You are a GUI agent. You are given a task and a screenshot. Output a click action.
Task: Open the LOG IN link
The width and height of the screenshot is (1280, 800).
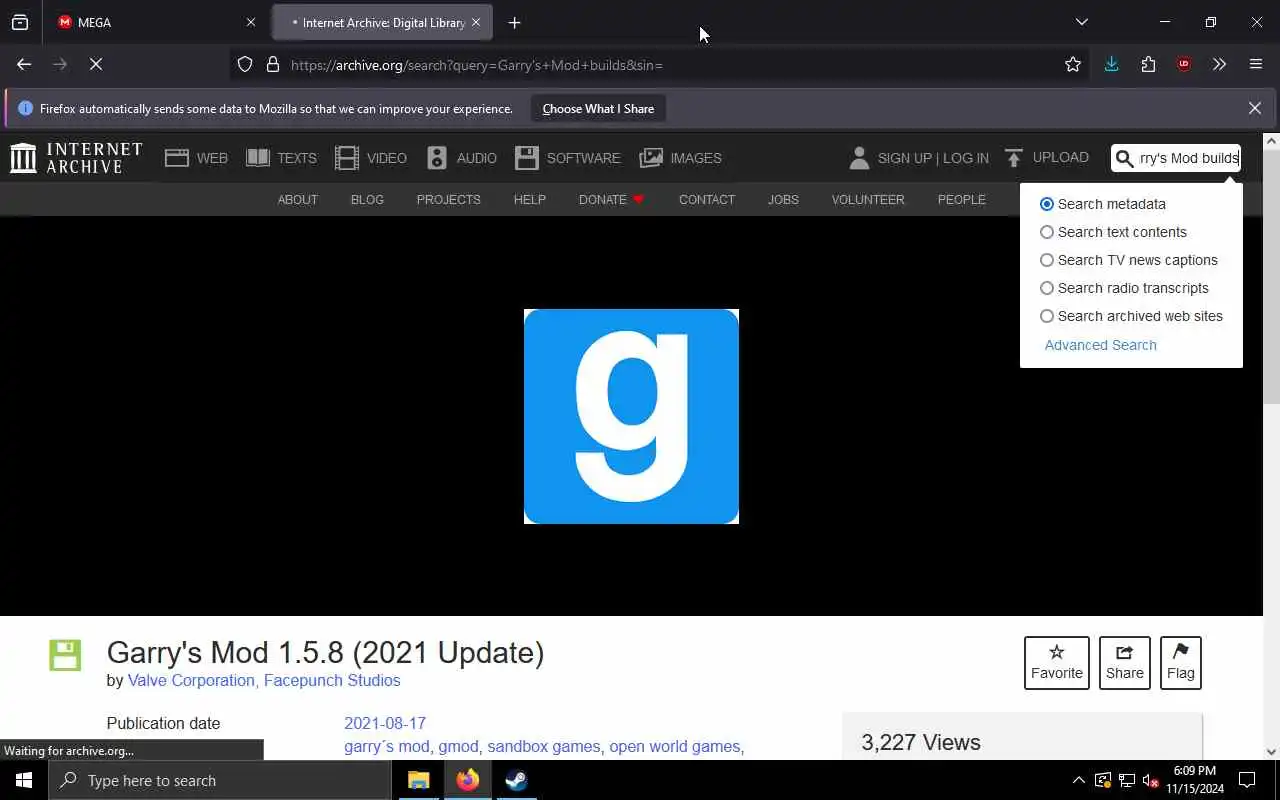point(966,158)
